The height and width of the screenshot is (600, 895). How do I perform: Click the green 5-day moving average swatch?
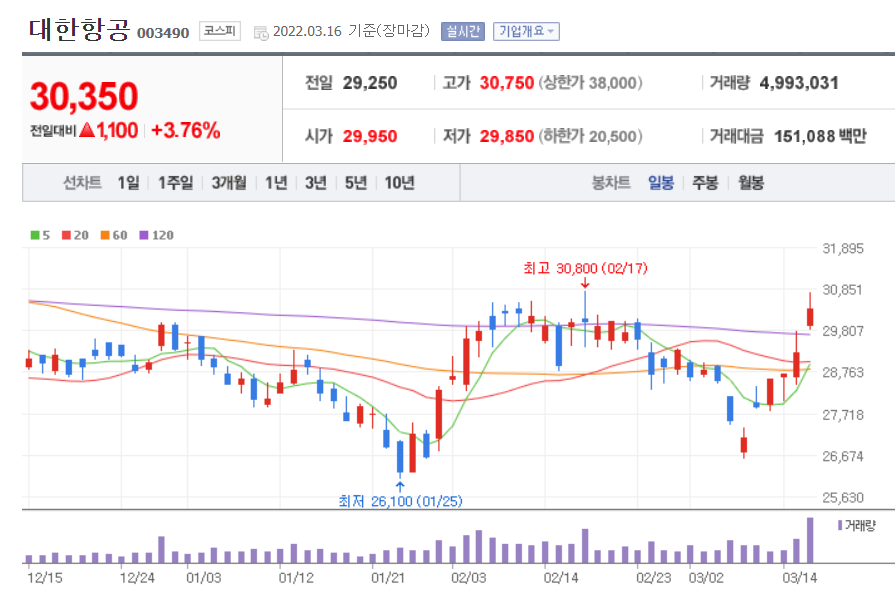(x=35, y=235)
